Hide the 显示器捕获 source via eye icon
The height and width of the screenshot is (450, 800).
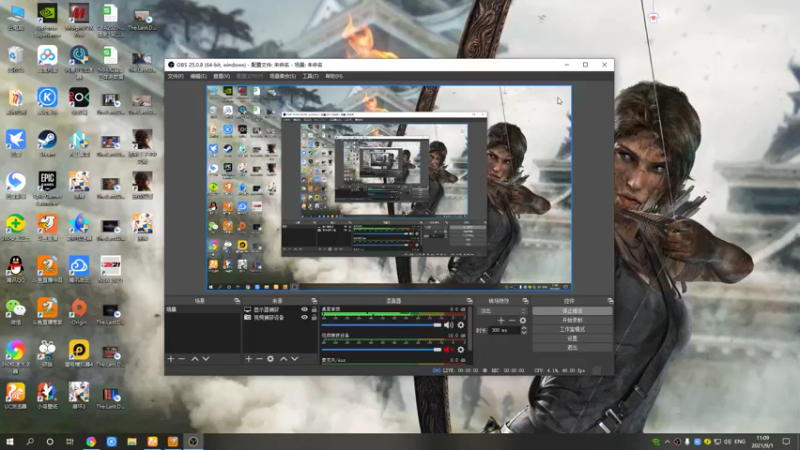pos(305,310)
